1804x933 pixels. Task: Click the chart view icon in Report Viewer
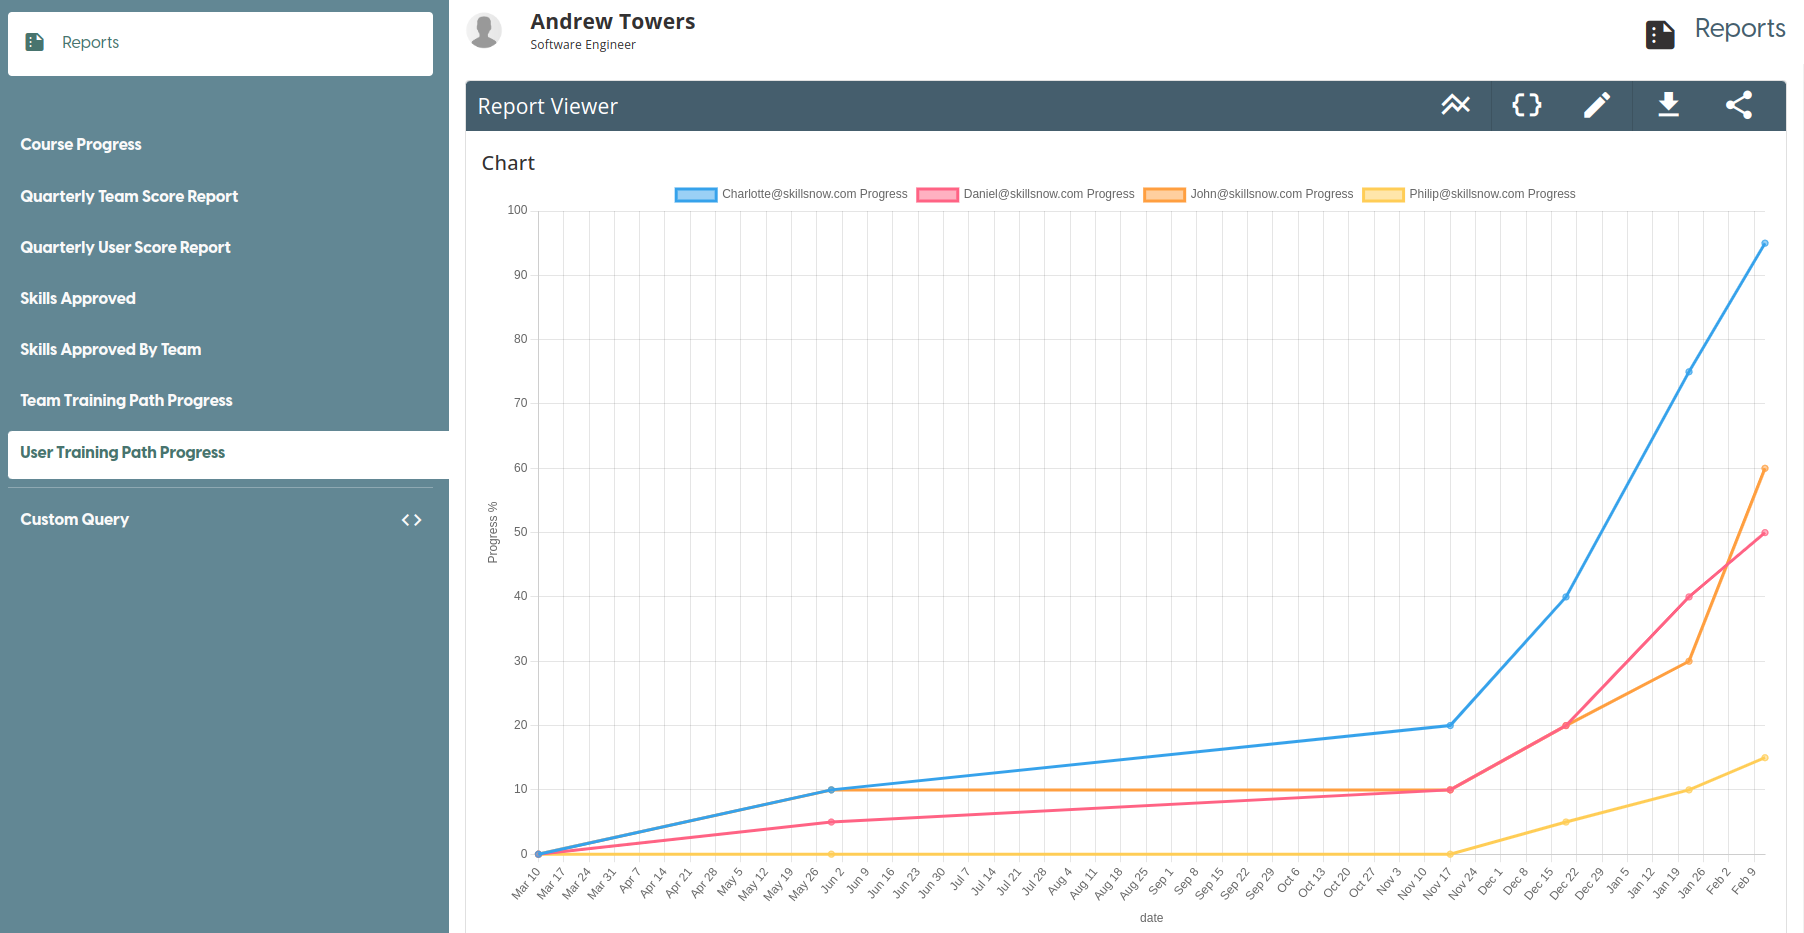coord(1455,105)
